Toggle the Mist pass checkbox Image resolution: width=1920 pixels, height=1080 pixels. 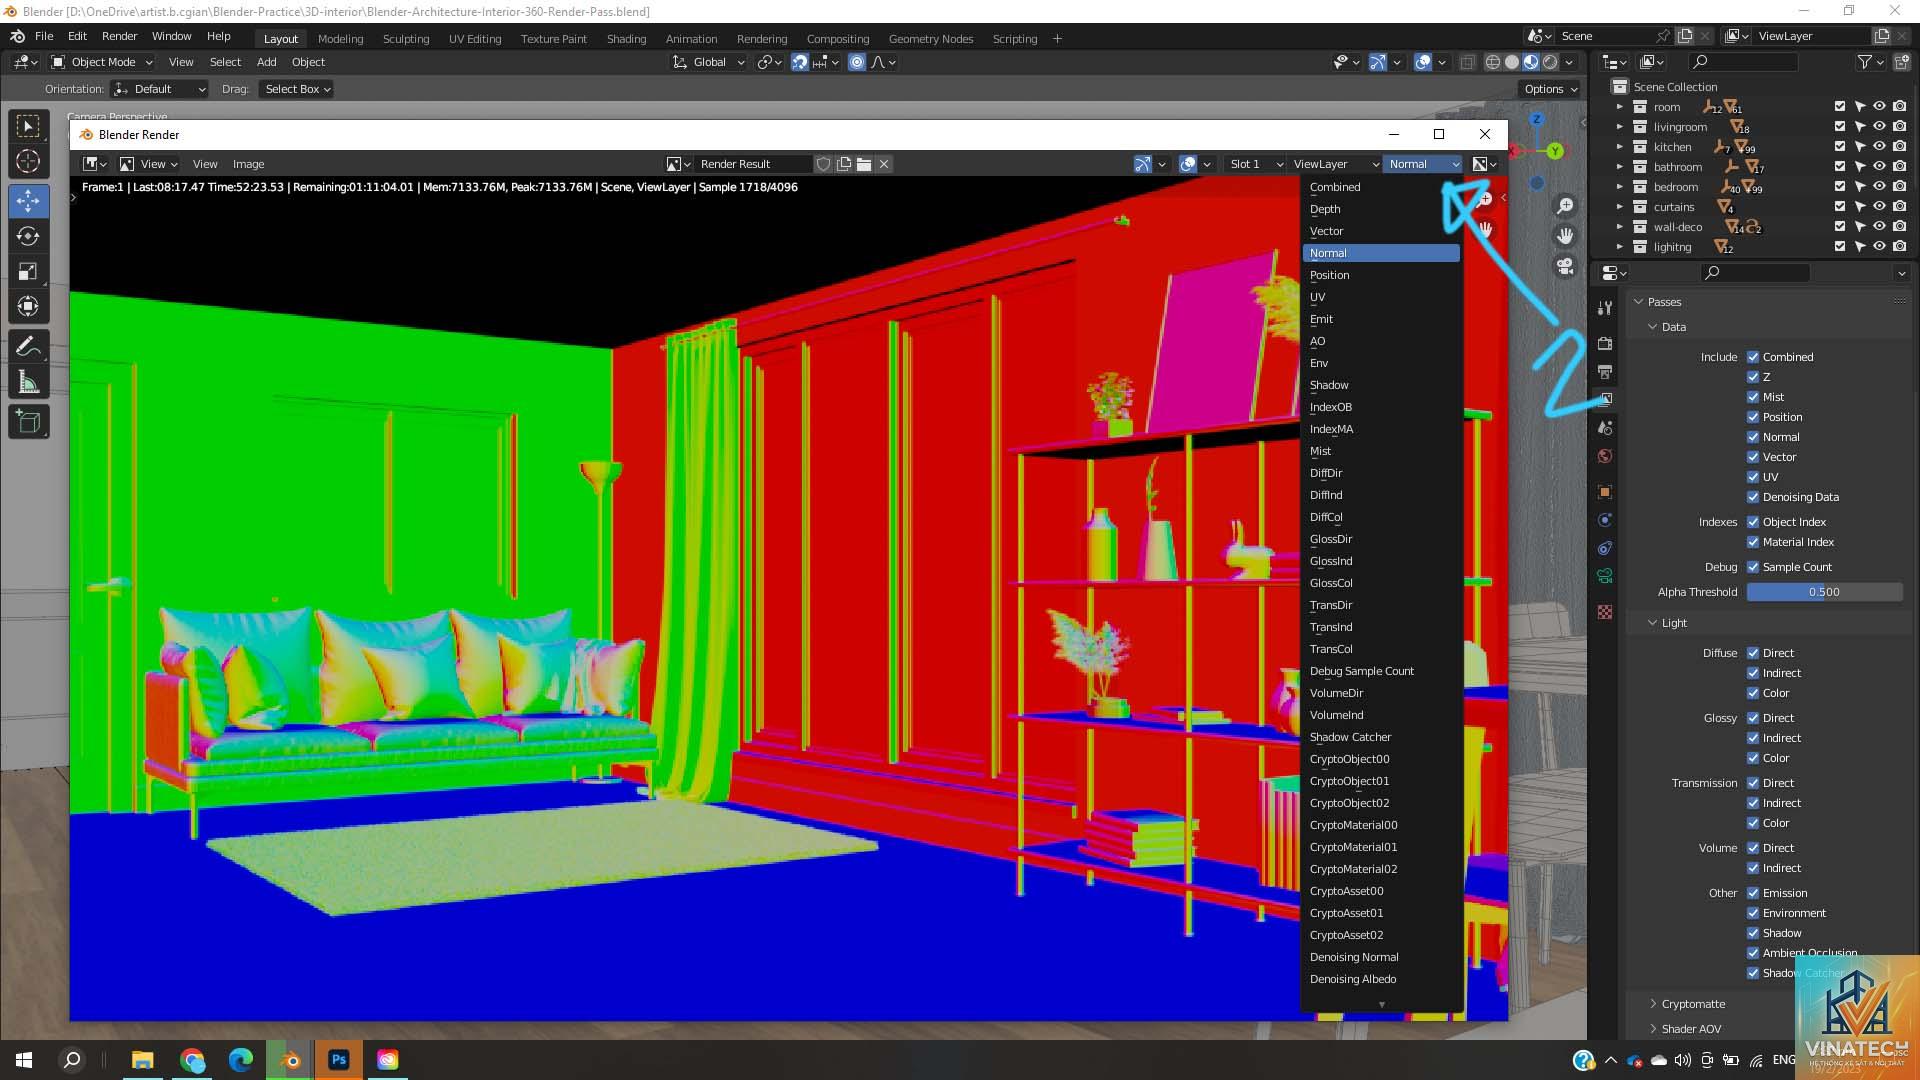point(1753,397)
